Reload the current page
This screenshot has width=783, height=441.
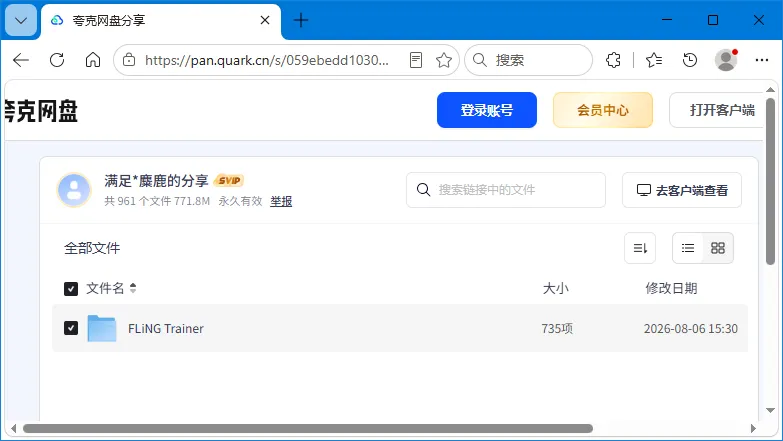[57, 60]
